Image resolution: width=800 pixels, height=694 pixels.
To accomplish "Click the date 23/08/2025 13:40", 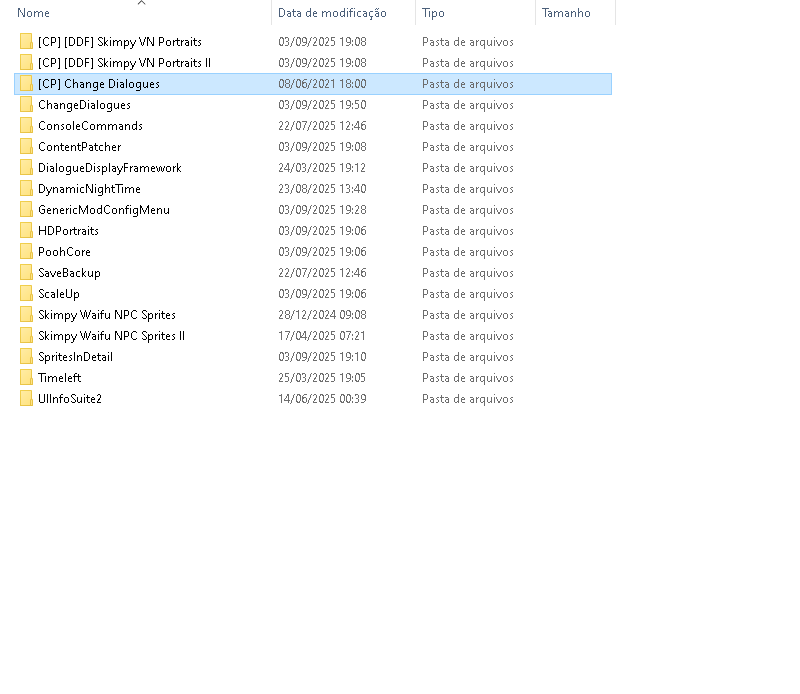I will 322,189.
